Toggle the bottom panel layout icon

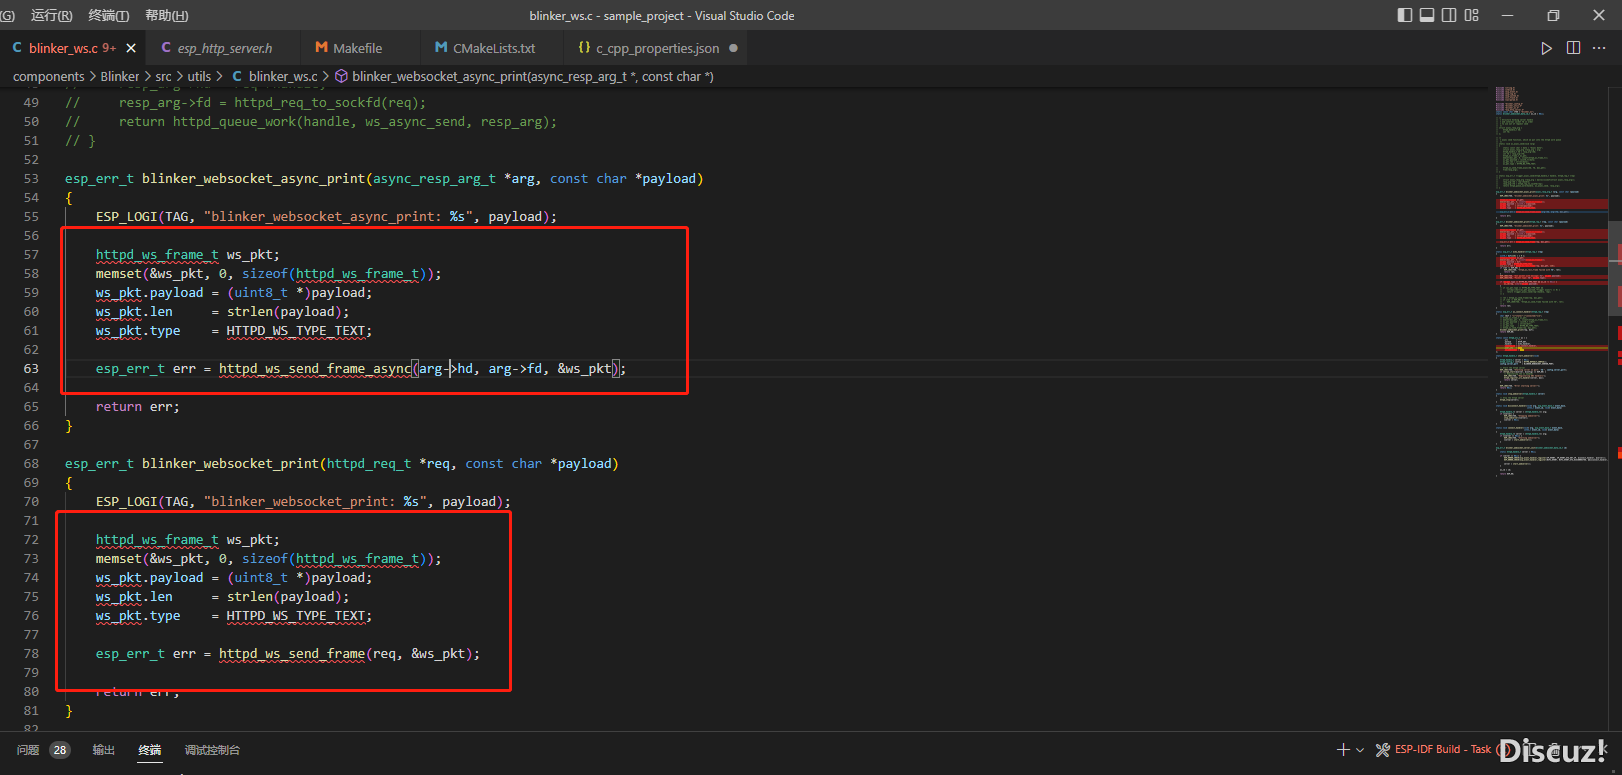click(1427, 15)
